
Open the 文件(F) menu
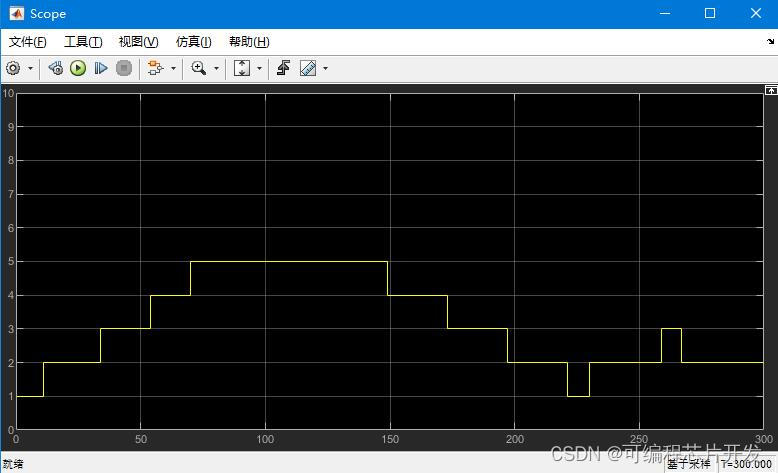[x=28, y=42]
